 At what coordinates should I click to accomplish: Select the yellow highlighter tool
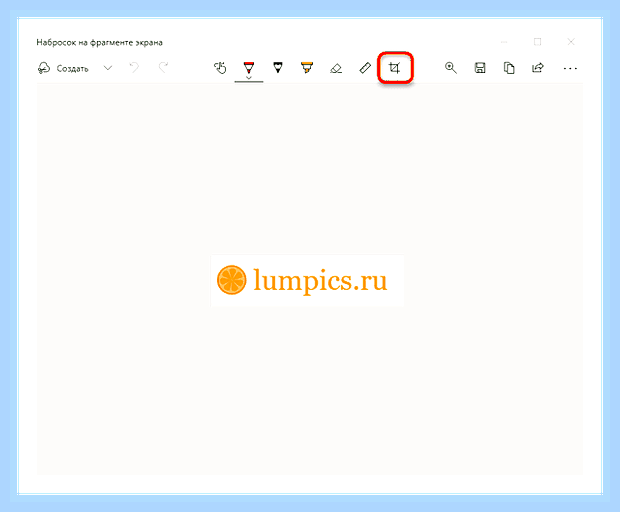[307, 68]
